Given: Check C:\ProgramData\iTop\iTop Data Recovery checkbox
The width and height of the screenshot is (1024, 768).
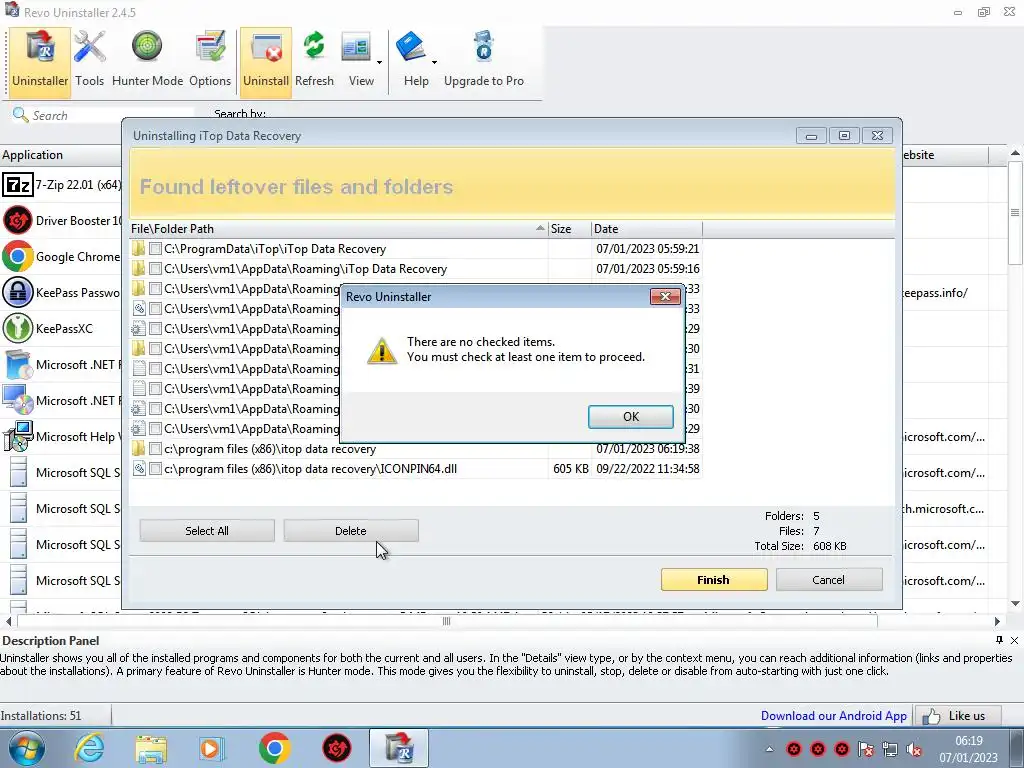Looking at the screenshot, I should coord(155,249).
